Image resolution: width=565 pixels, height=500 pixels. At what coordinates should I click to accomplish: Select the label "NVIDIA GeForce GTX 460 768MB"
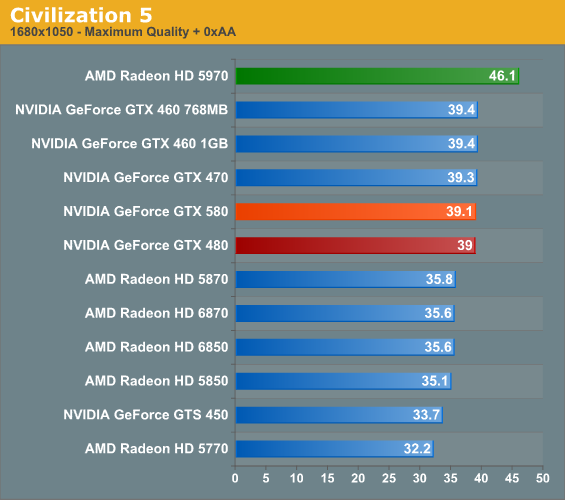tap(121, 110)
